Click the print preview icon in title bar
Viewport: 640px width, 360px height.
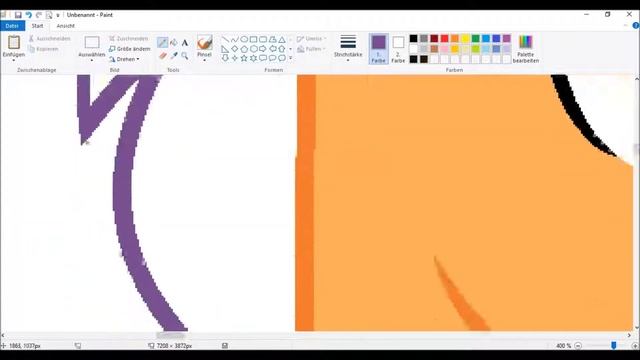click(x=49, y=15)
